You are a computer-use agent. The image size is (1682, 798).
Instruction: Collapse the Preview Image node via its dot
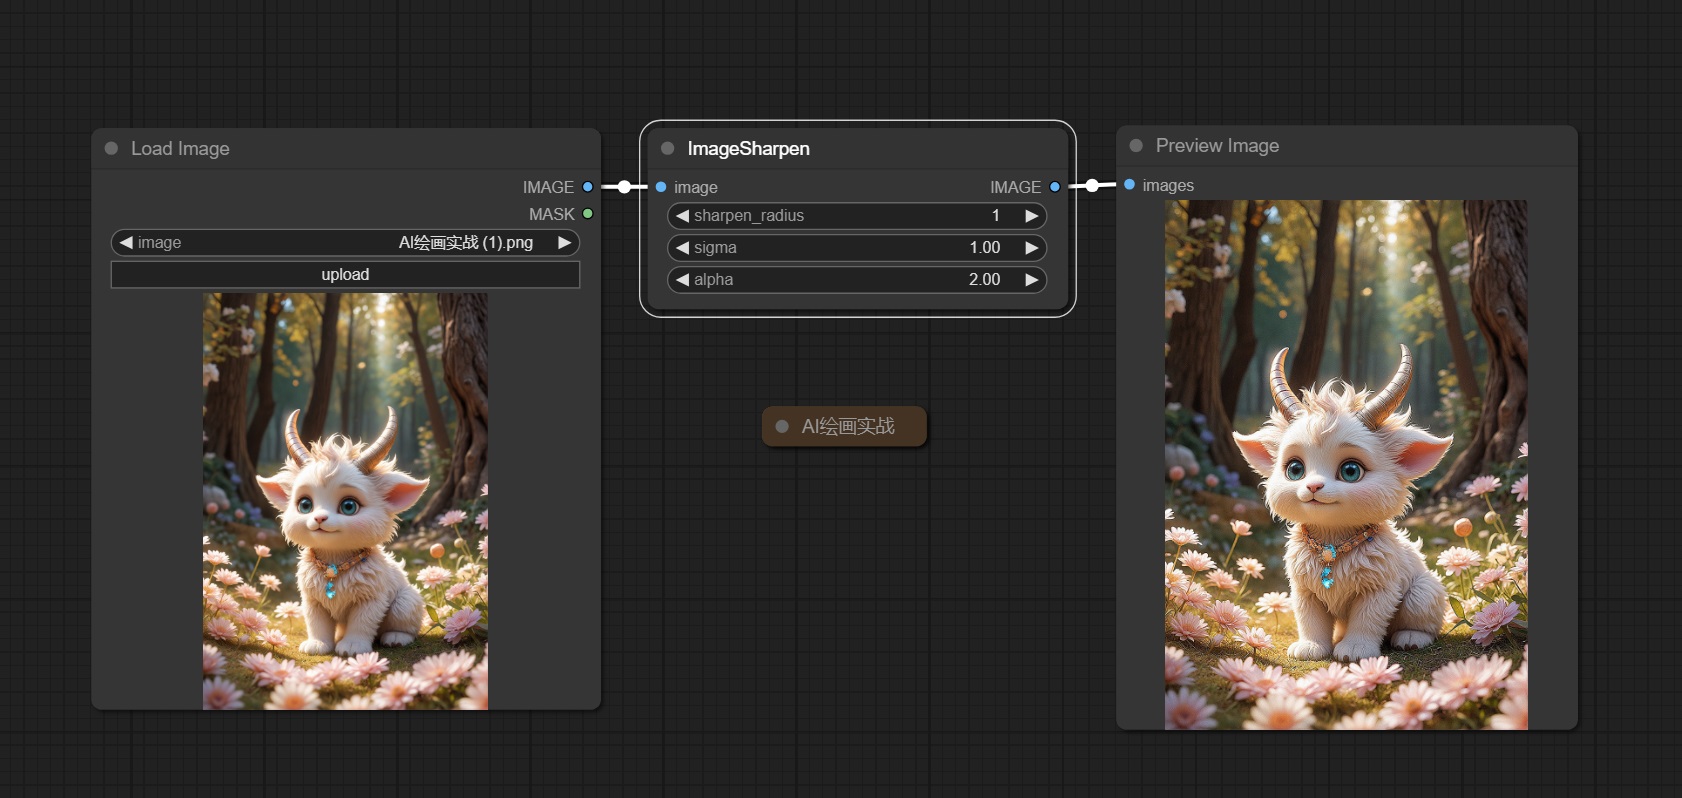(x=1136, y=145)
